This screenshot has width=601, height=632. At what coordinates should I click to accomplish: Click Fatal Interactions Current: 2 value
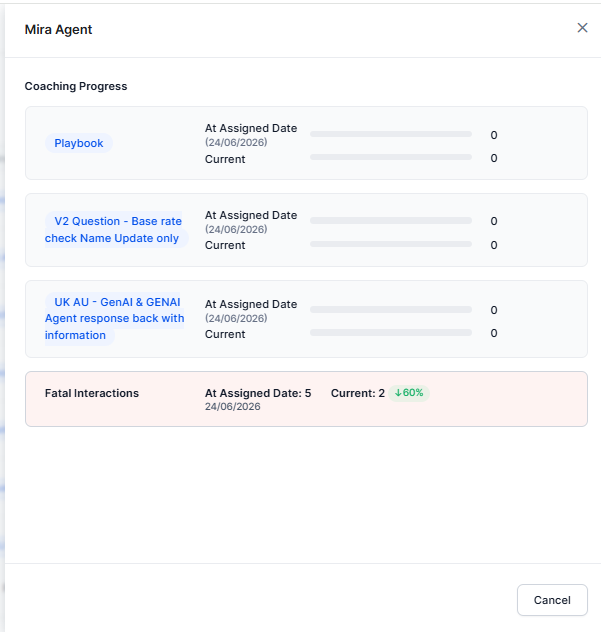tap(358, 393)
